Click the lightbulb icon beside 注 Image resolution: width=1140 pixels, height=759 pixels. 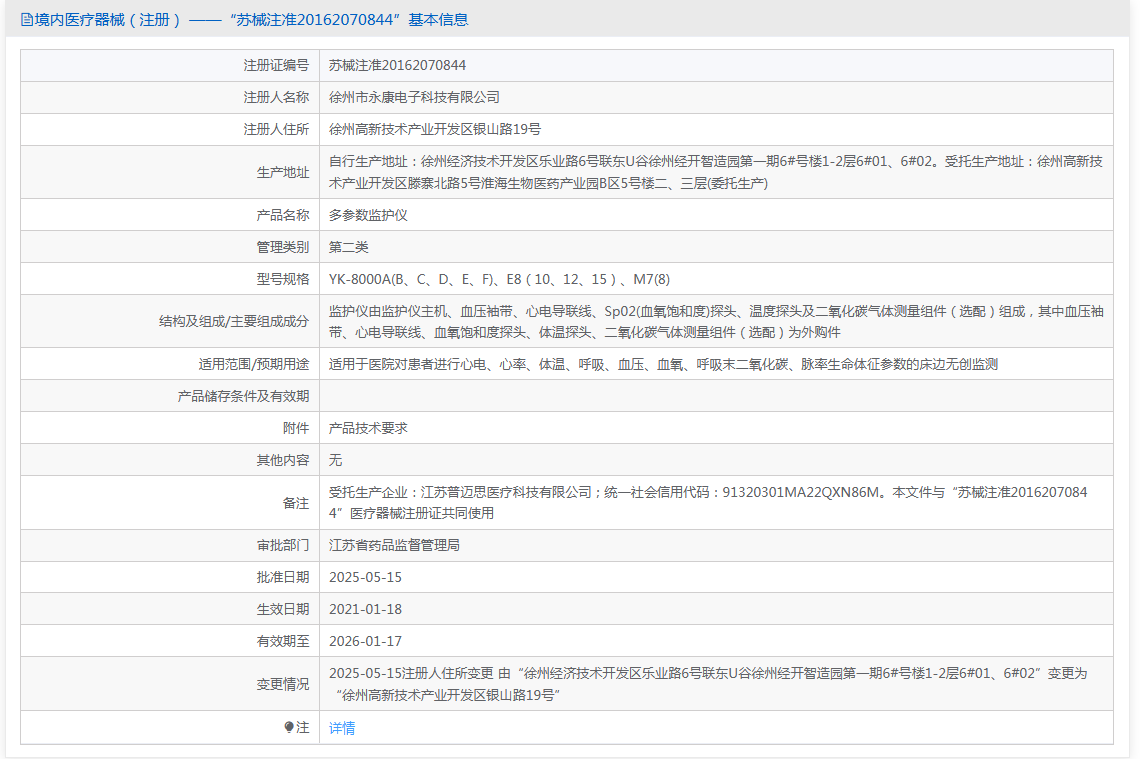point(289,727)
